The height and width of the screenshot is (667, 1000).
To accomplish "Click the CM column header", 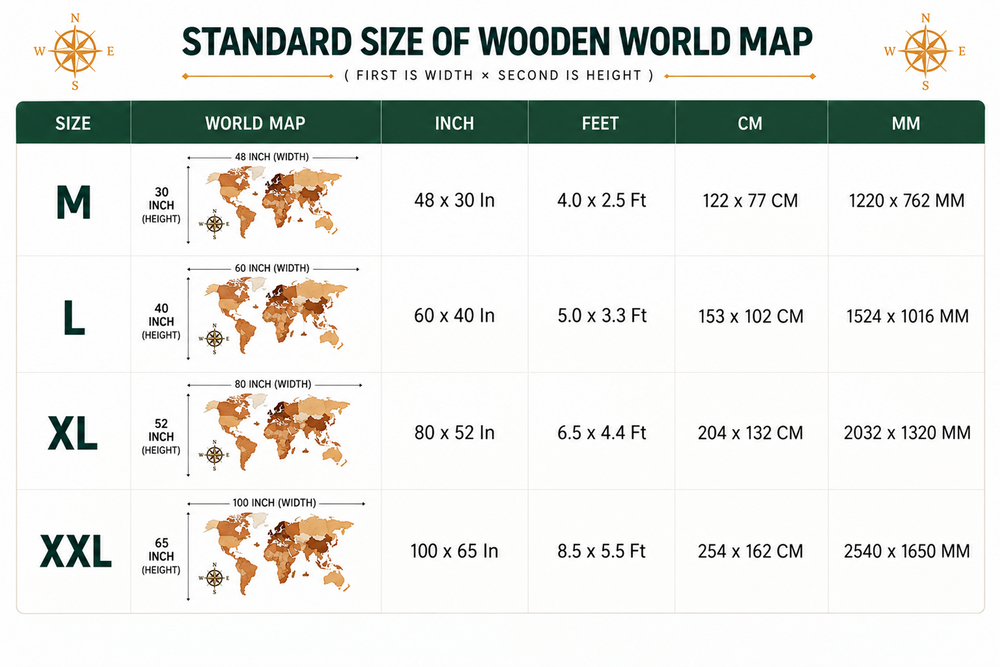I will (x=750, y=123).
